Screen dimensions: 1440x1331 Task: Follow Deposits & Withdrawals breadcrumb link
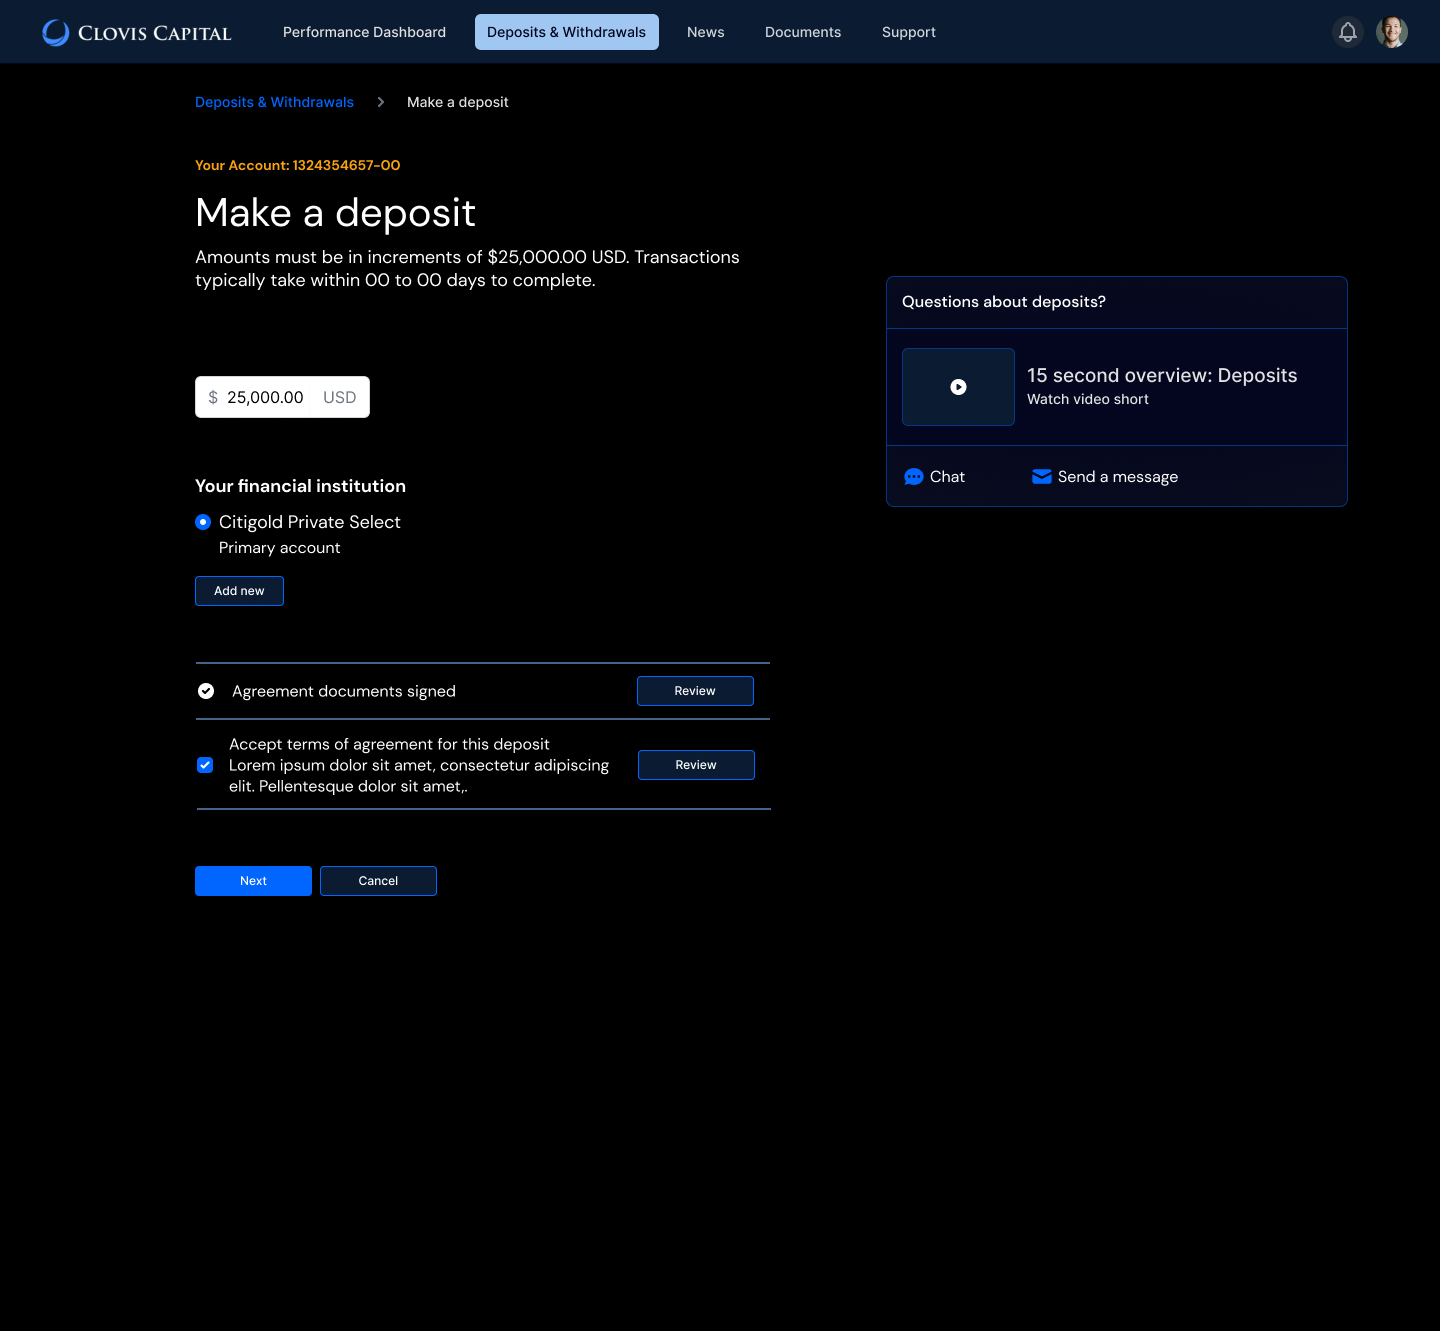(x=274, y=102)
